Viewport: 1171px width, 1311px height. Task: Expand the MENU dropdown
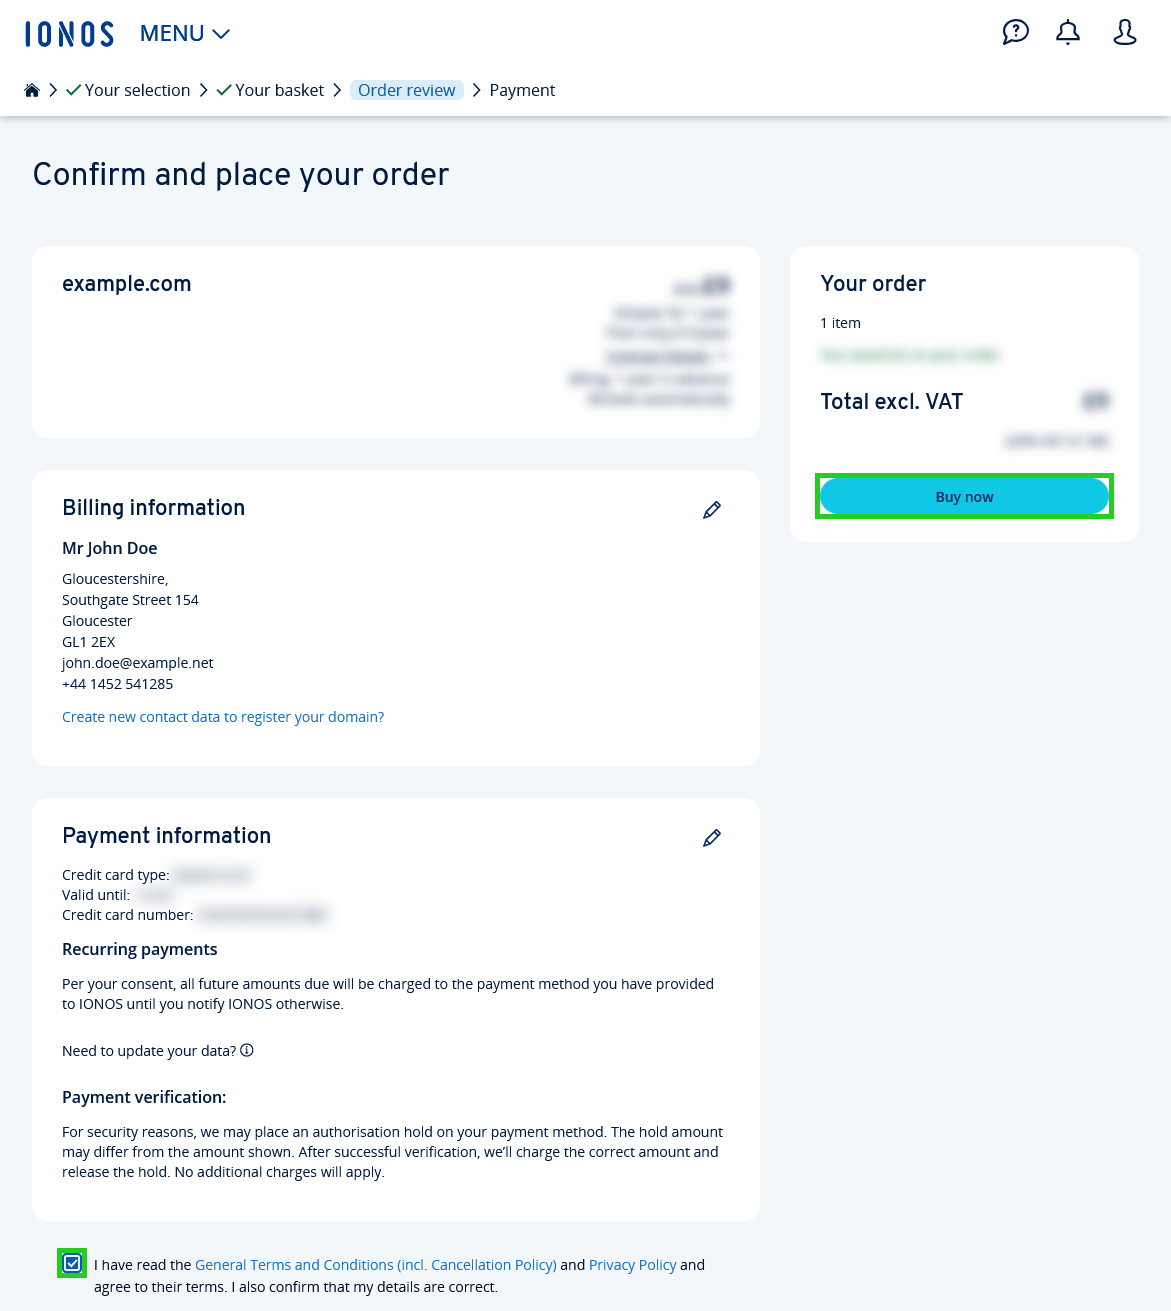pos(184,33)
